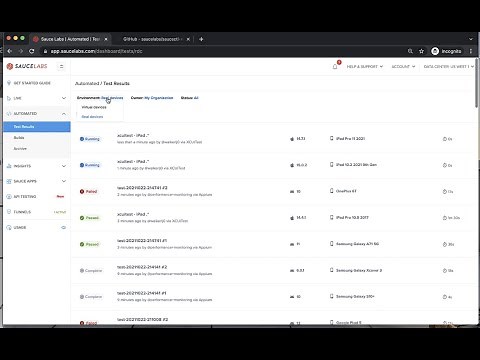
Task: Open the failed test on the OnePlus 6T row
Action: [x=142, y=188]
